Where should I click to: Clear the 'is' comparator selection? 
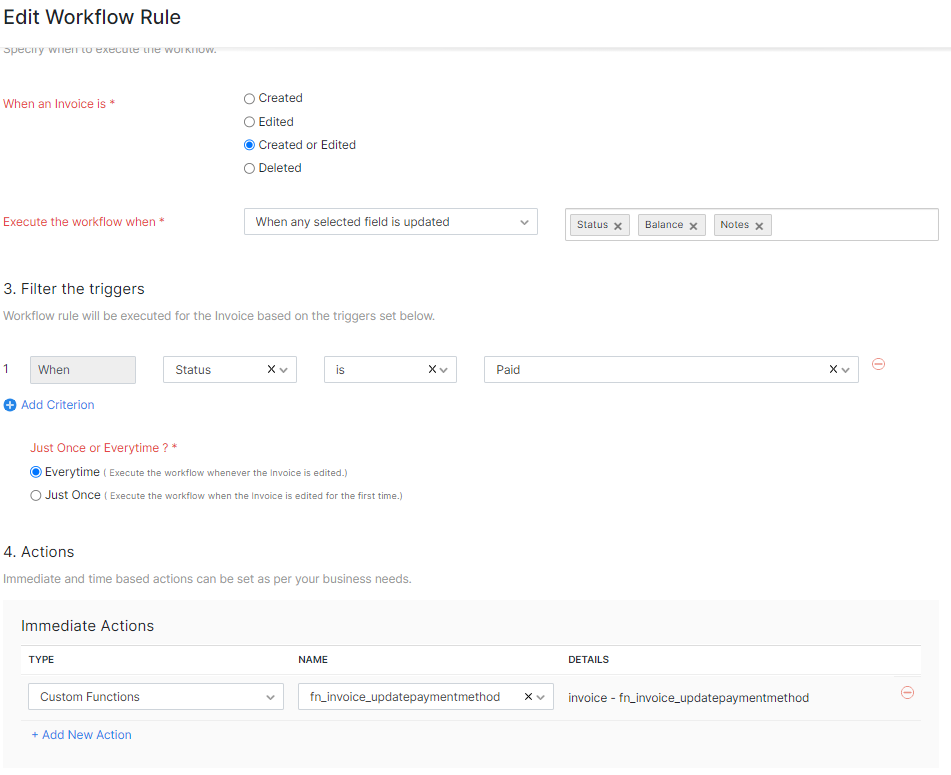click(x=432, y=370)
